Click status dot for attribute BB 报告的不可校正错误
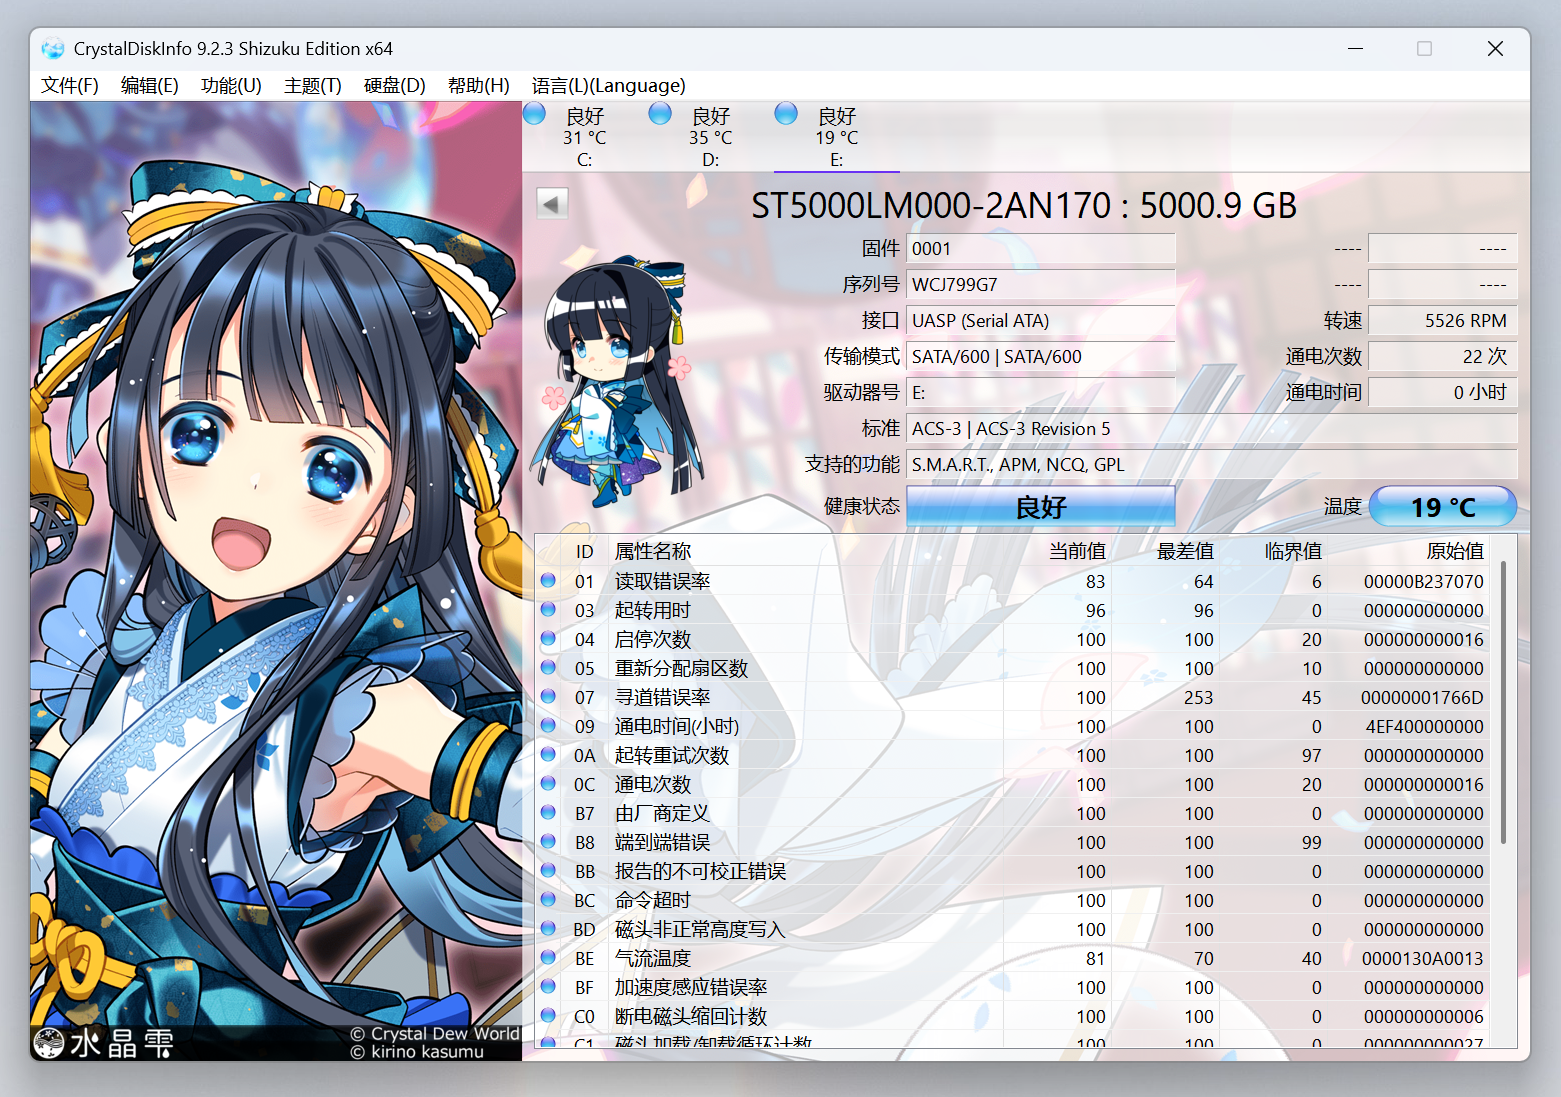The height and width of the screenshot is (1097, 1561). tap(548, 870)
